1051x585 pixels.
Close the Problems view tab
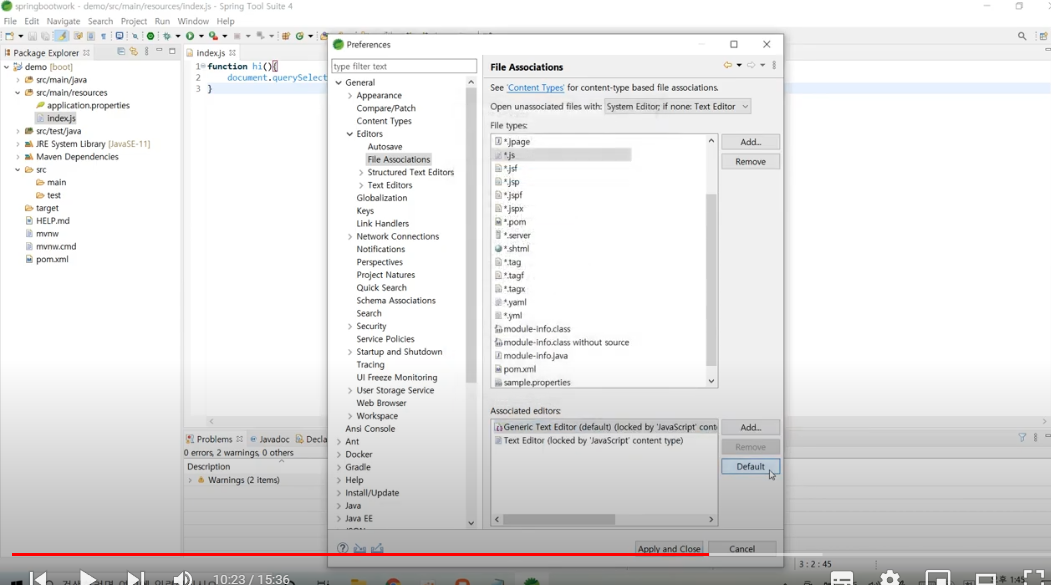pyautogui.click(x=239, y=439)
